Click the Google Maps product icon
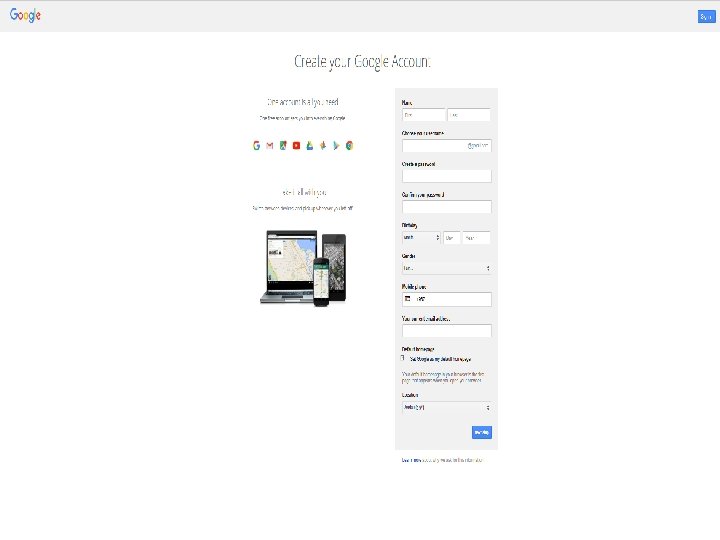720x540 pixels. pos(283,146)
